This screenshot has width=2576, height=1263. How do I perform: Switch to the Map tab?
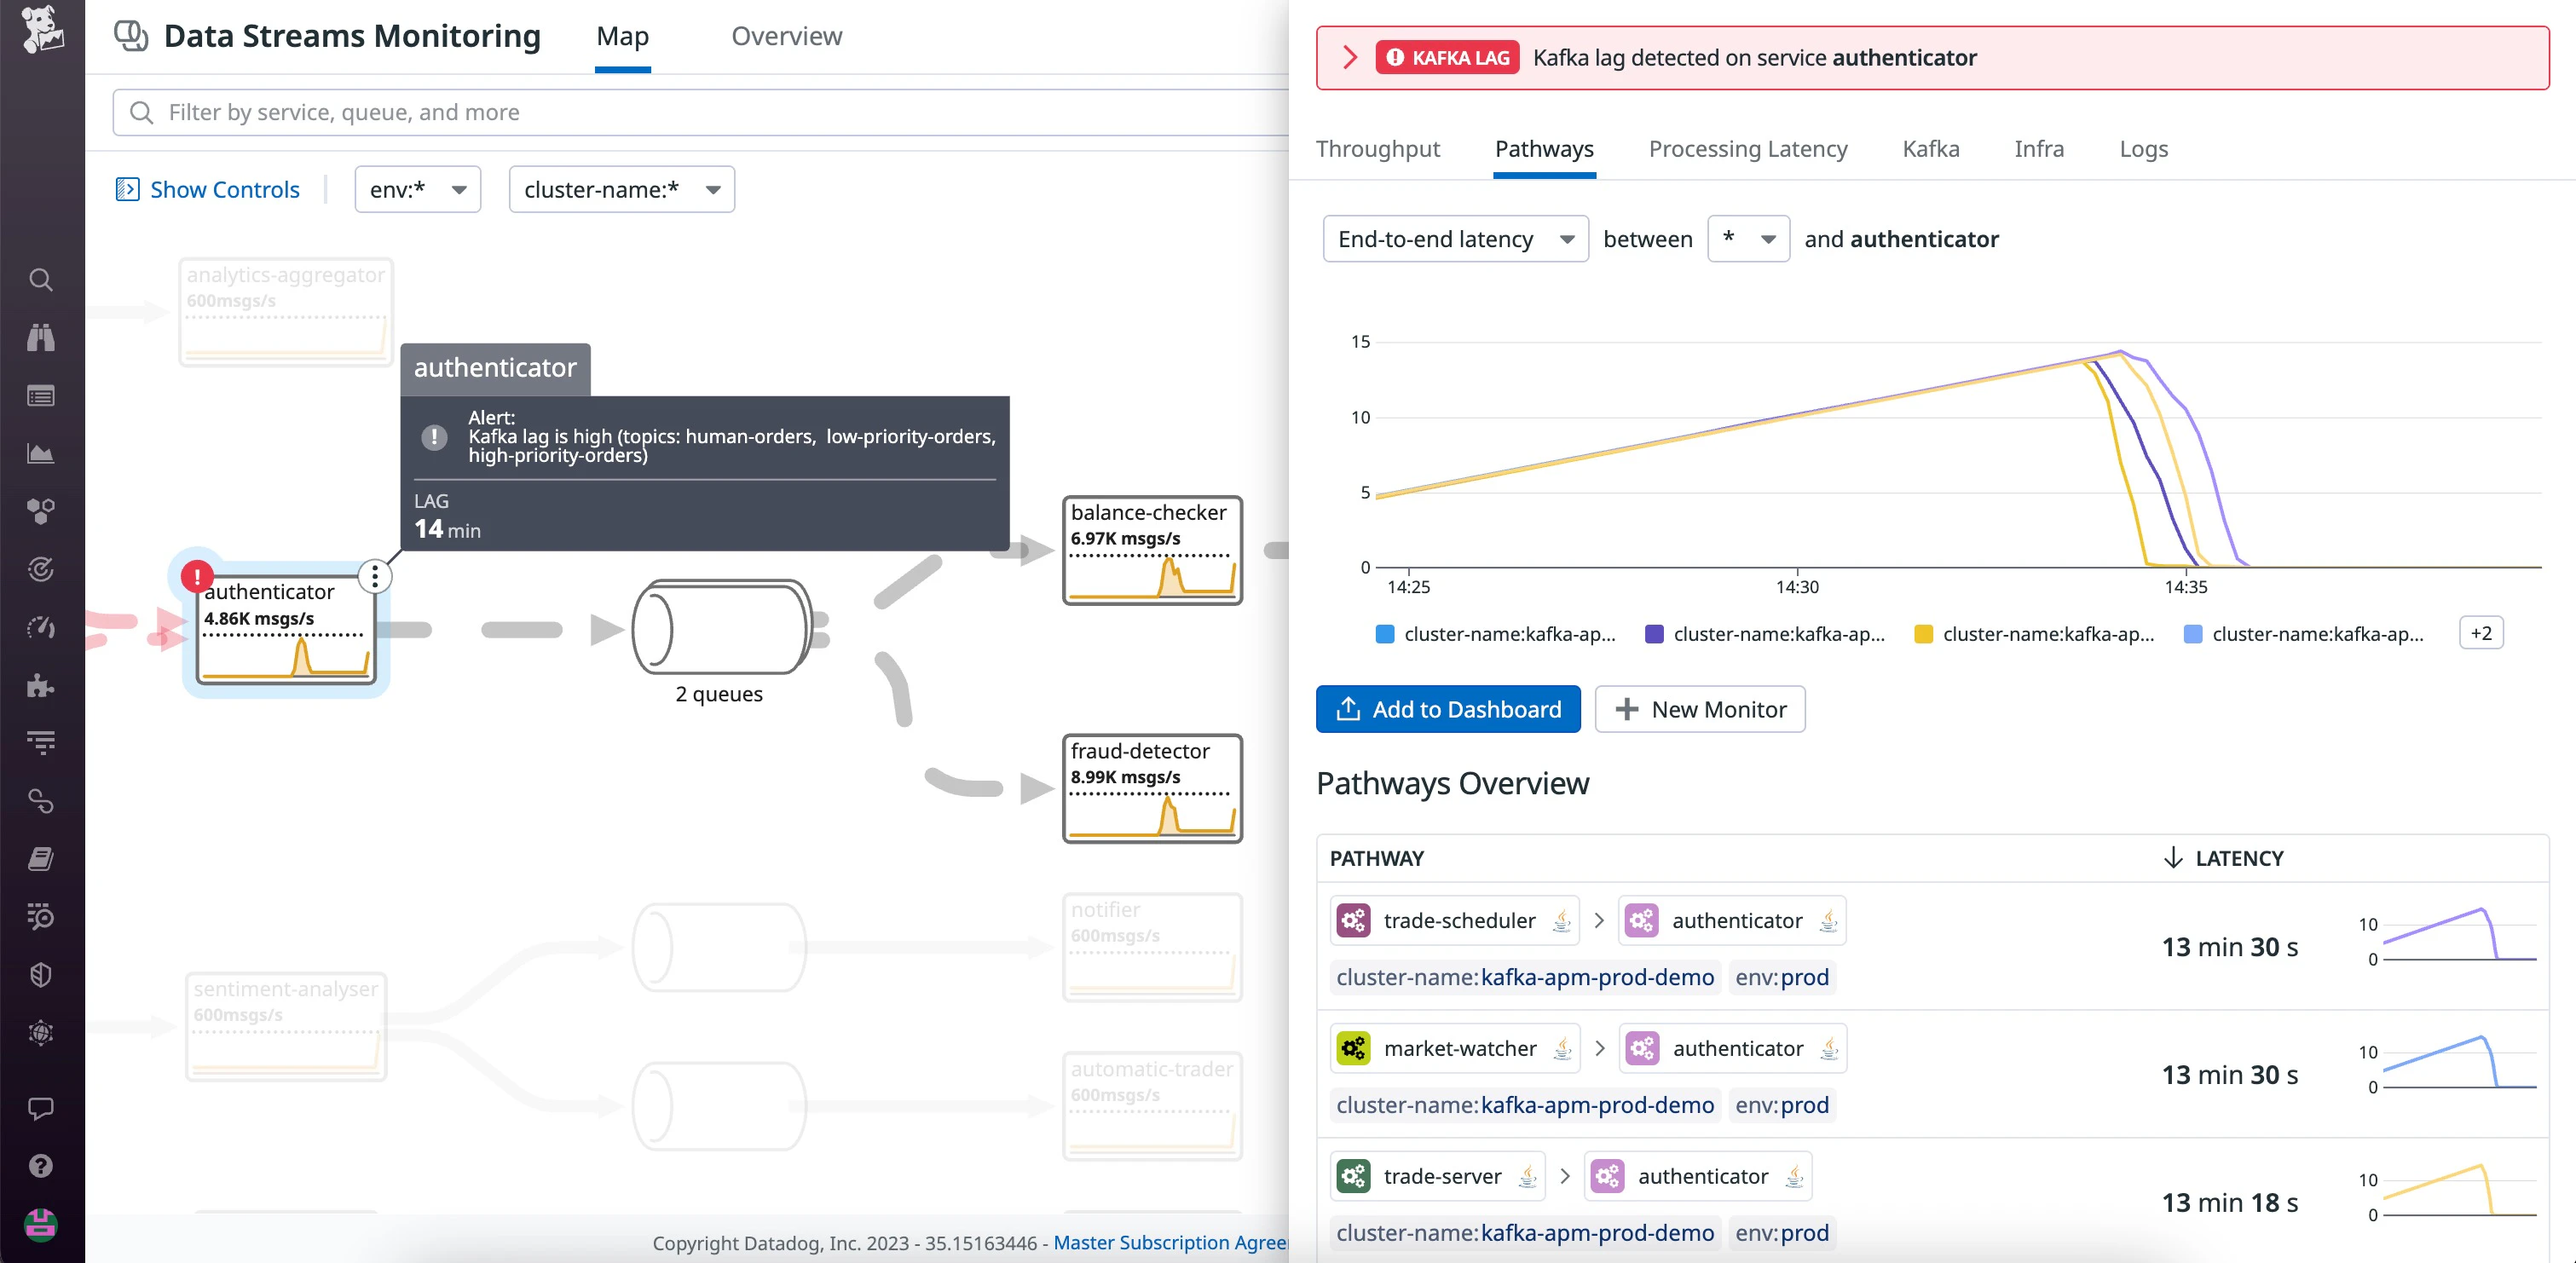pos(622,36)
